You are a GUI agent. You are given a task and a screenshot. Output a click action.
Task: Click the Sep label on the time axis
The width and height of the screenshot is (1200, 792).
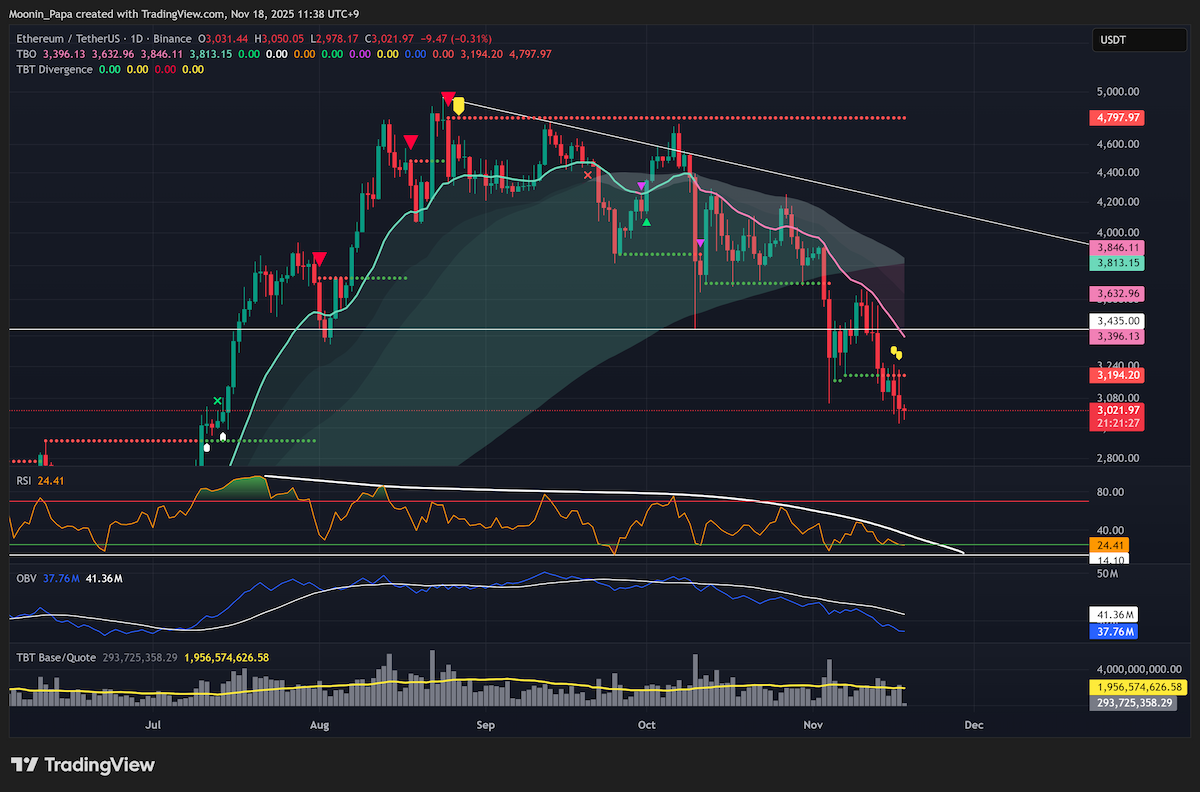click(486, 724)
